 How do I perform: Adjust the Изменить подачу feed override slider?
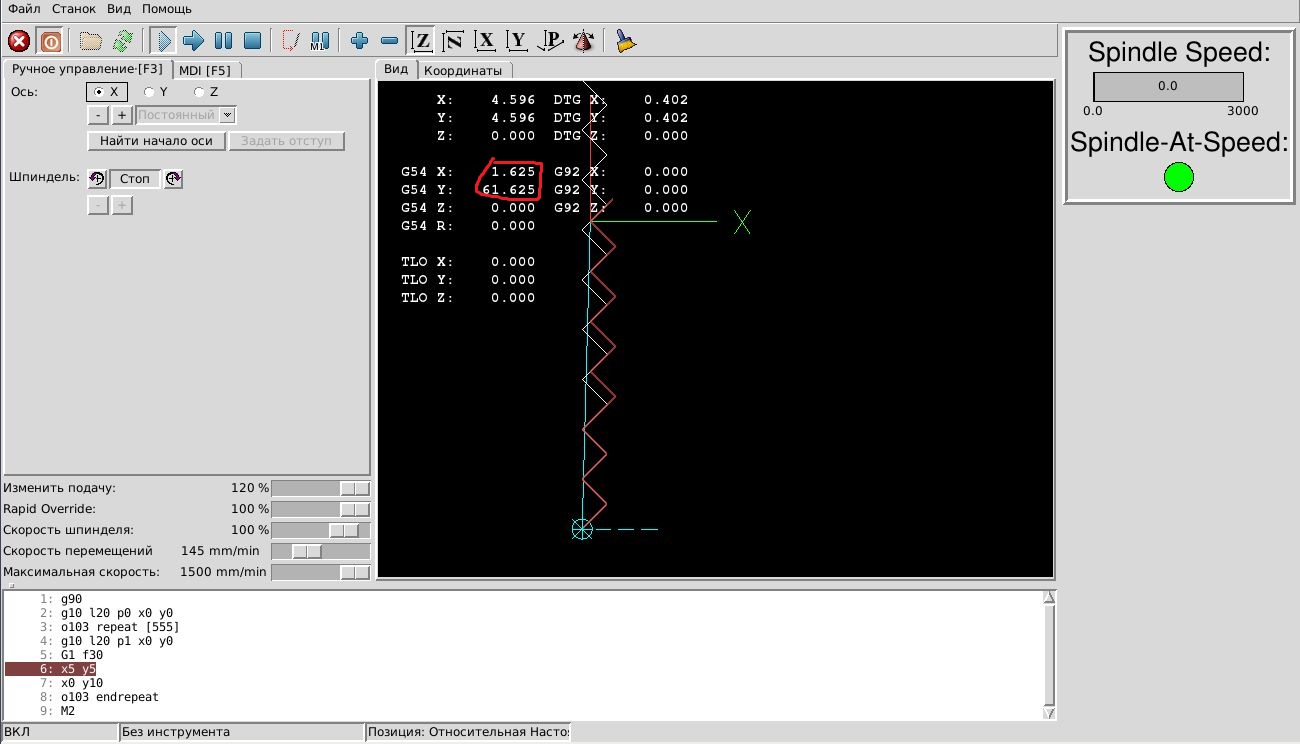click(321, 488)
